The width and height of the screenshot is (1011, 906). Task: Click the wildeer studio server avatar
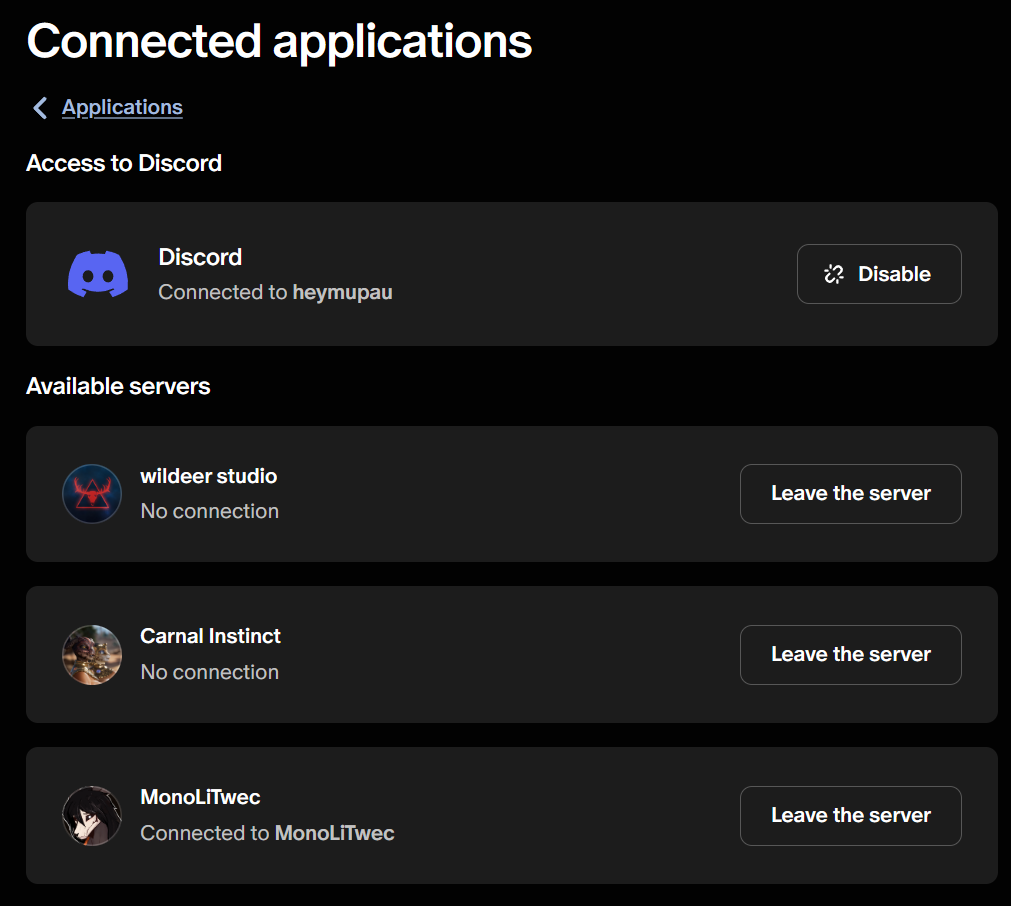92,494
